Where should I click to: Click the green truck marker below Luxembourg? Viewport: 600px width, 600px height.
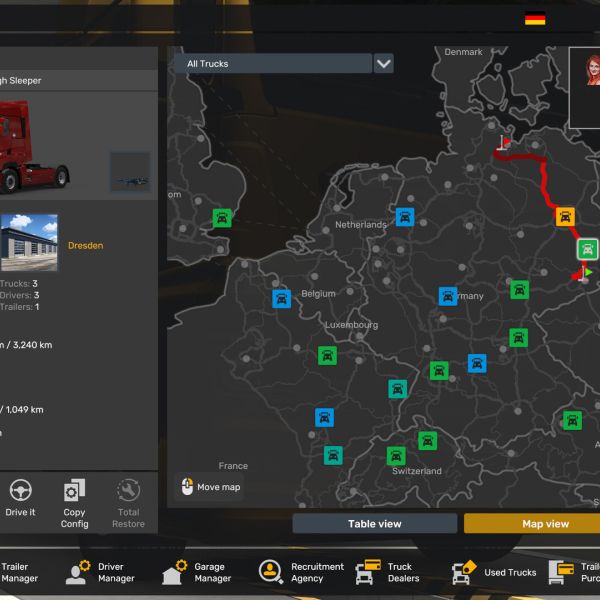pyautogui.click(x=327, y=355)
